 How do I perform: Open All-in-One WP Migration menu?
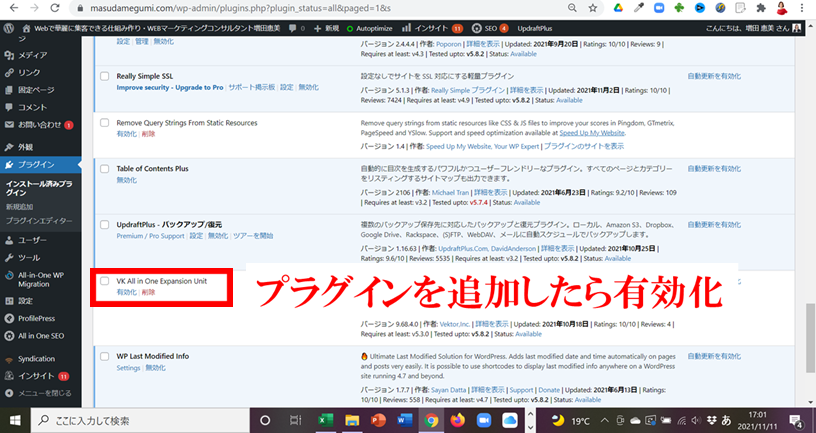click(41, 279)
